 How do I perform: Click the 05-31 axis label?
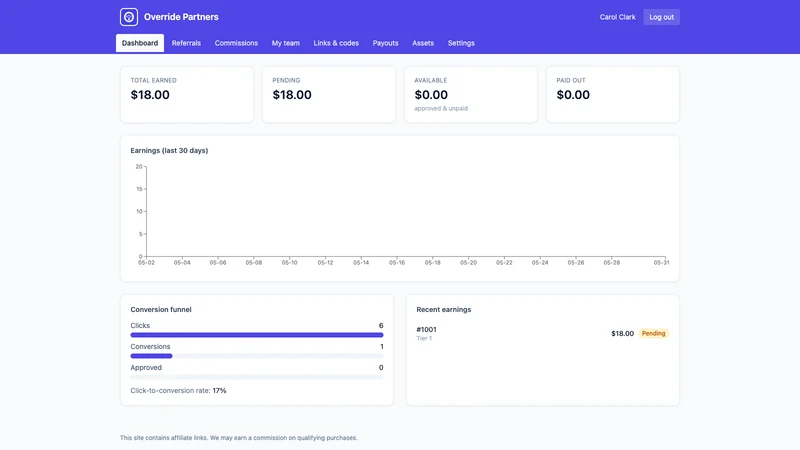661,262
